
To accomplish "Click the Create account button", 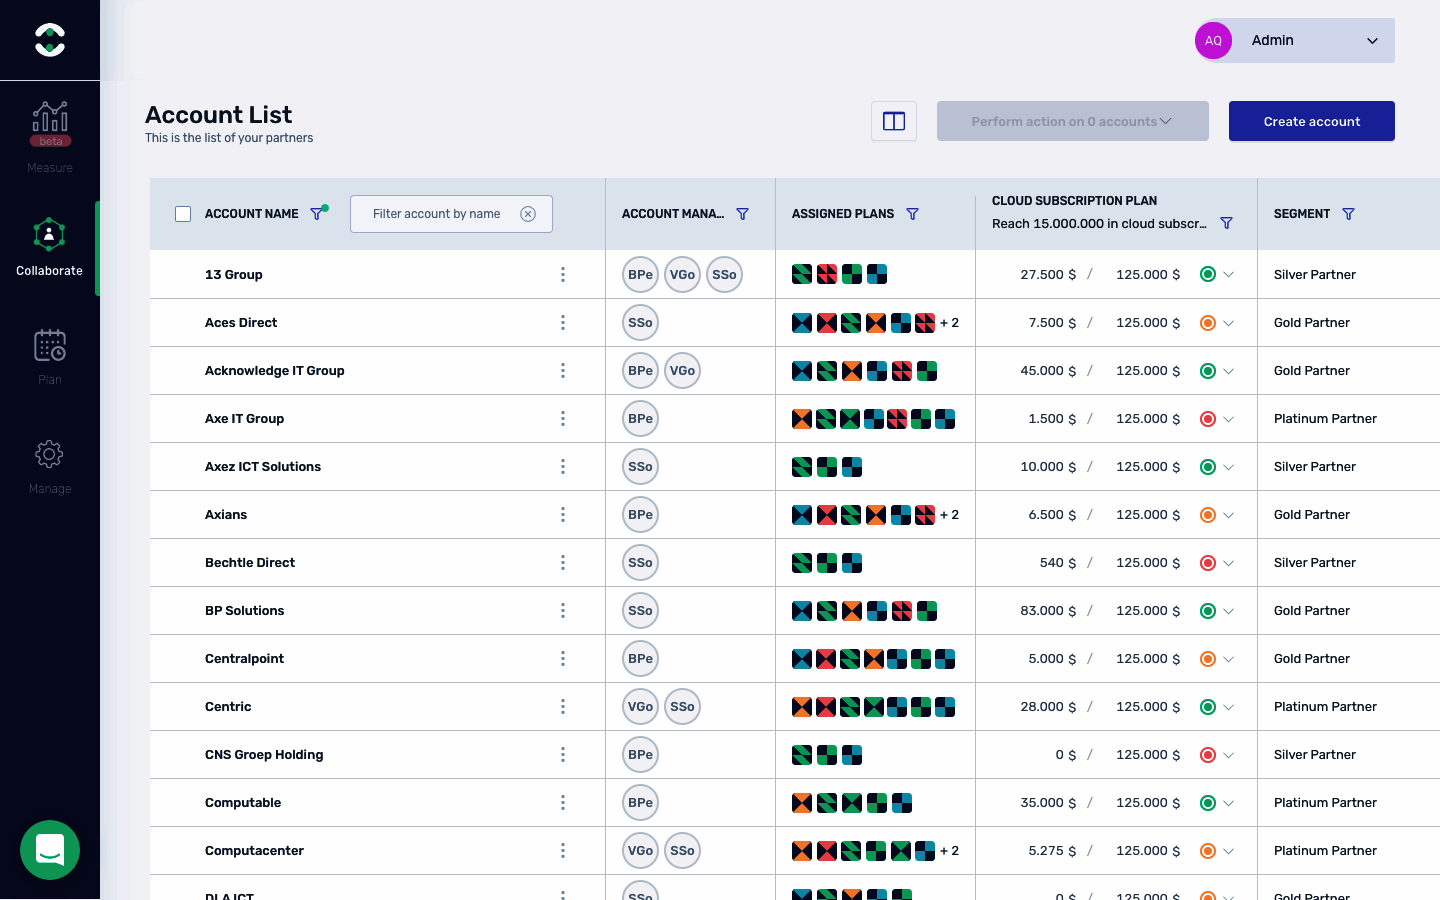I will [1311, 122].
